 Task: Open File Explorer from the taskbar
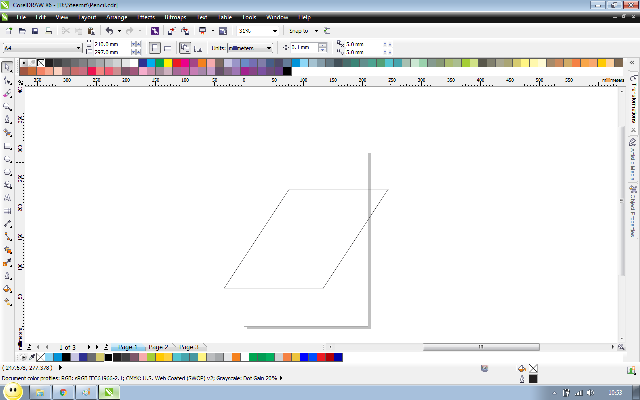pyautogui.click(x=40, y=392)
